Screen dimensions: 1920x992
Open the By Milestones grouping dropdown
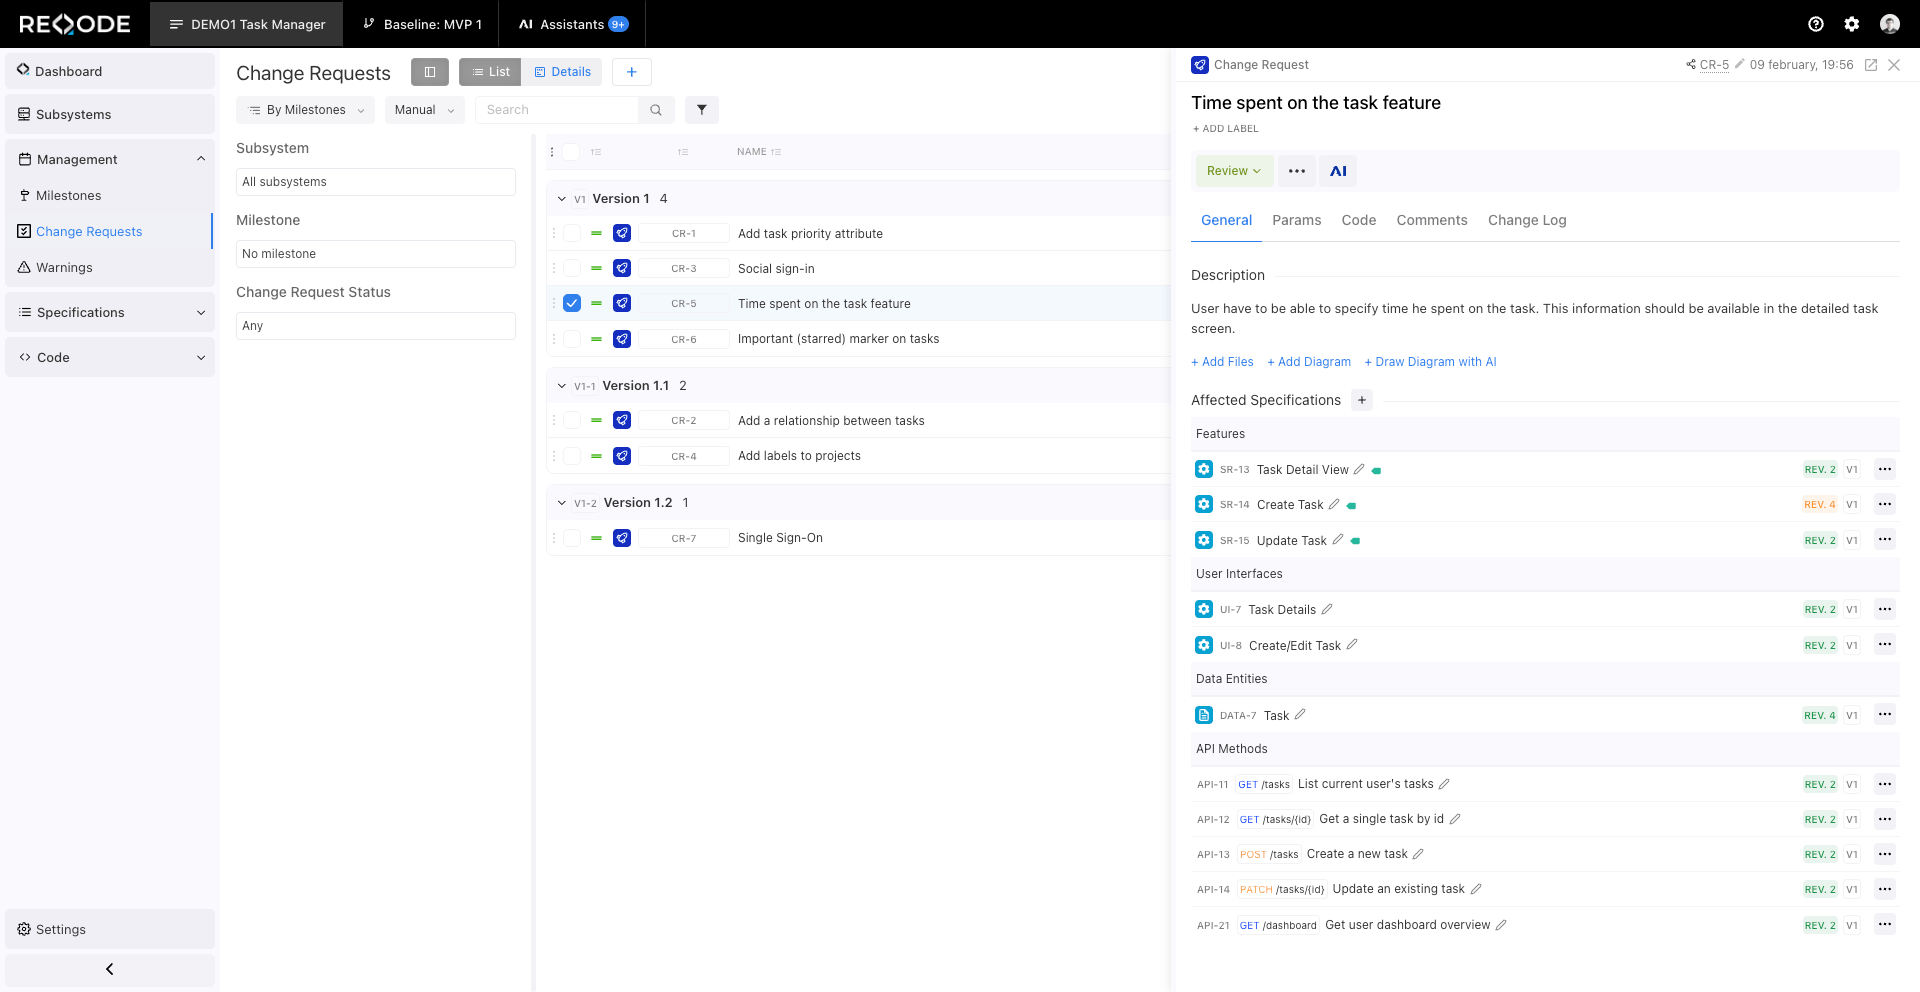tap(305, 110)
